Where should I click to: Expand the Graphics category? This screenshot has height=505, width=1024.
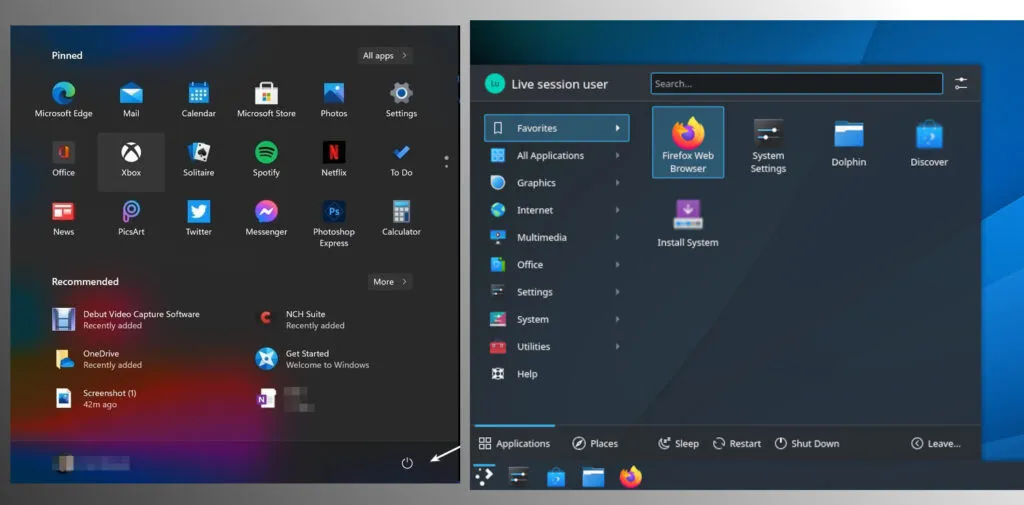(556, 183)
